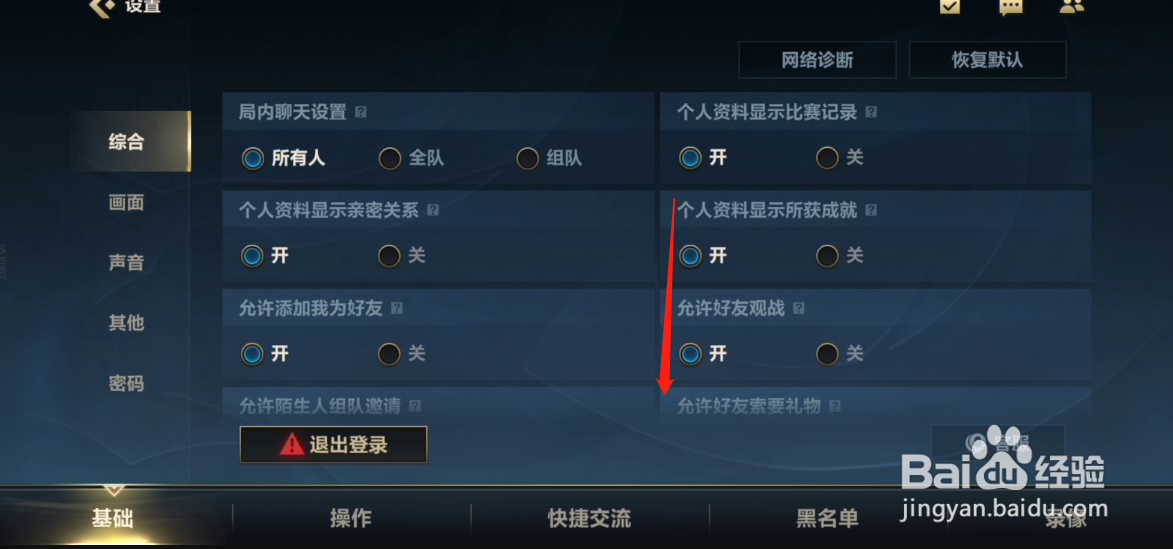Click the 退出登录 logout button
The width and height of the screenshot is (1173, 549).
pos(334,445)
